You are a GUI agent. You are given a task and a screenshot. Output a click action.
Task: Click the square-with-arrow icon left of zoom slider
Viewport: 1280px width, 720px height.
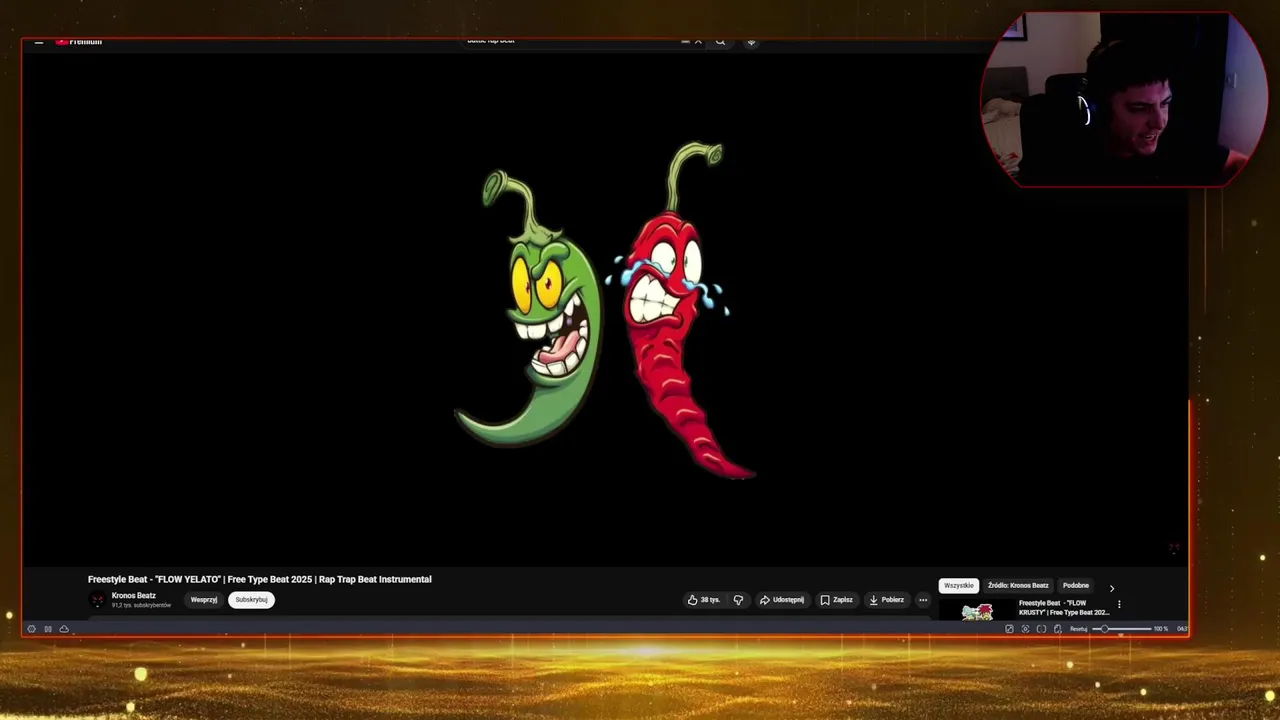[1009, 629]
